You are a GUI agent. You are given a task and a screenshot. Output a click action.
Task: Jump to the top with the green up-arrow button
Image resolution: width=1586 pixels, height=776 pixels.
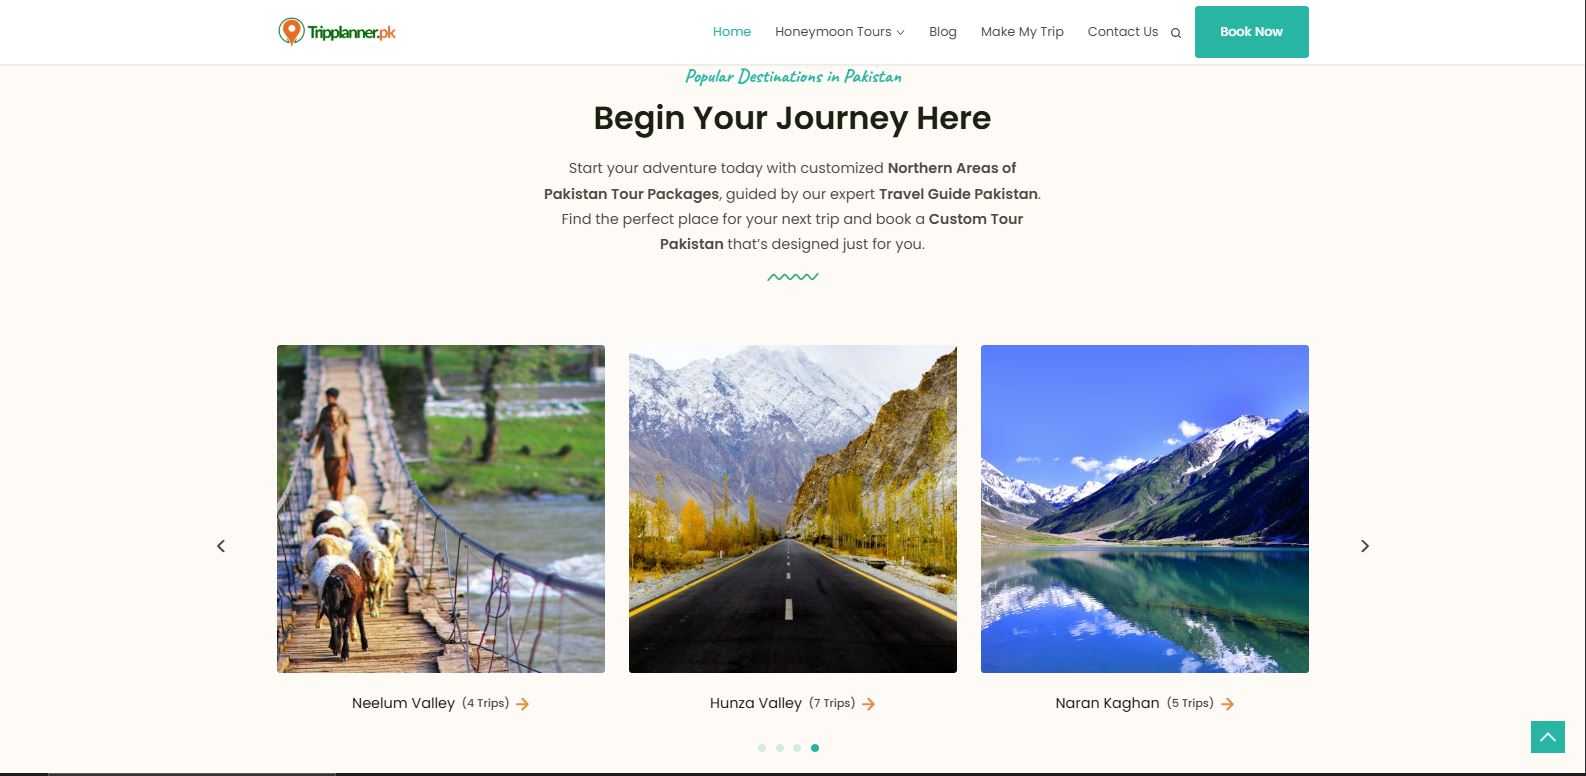coord(1548,737)
